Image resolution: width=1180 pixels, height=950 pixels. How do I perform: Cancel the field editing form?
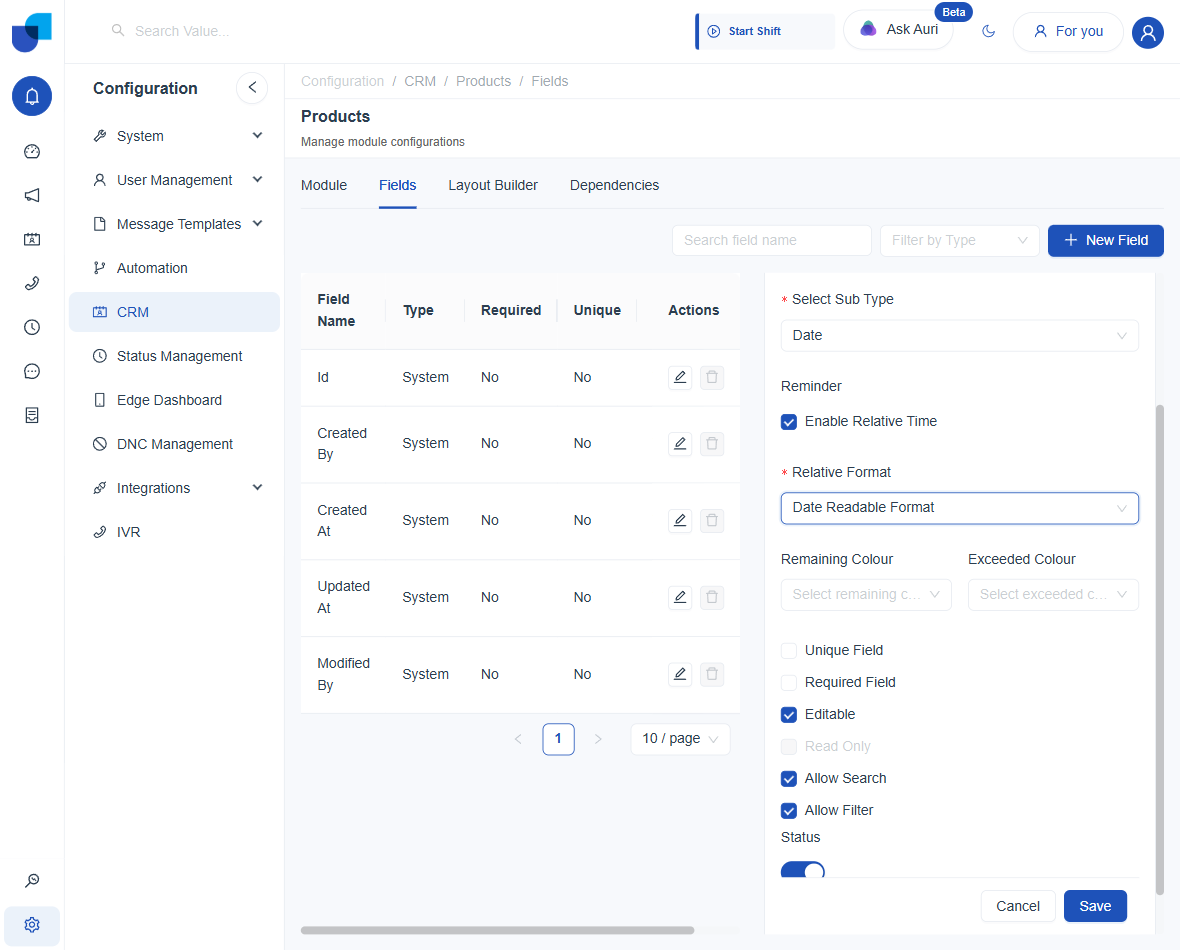[1017, 906]
